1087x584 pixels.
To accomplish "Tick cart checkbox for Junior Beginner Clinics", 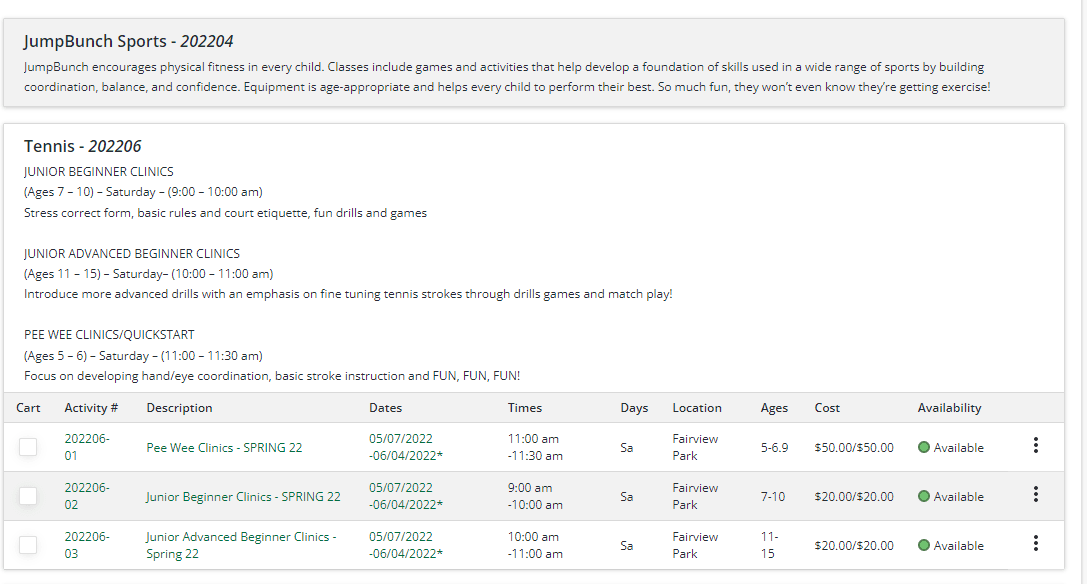I will point(28,496).
